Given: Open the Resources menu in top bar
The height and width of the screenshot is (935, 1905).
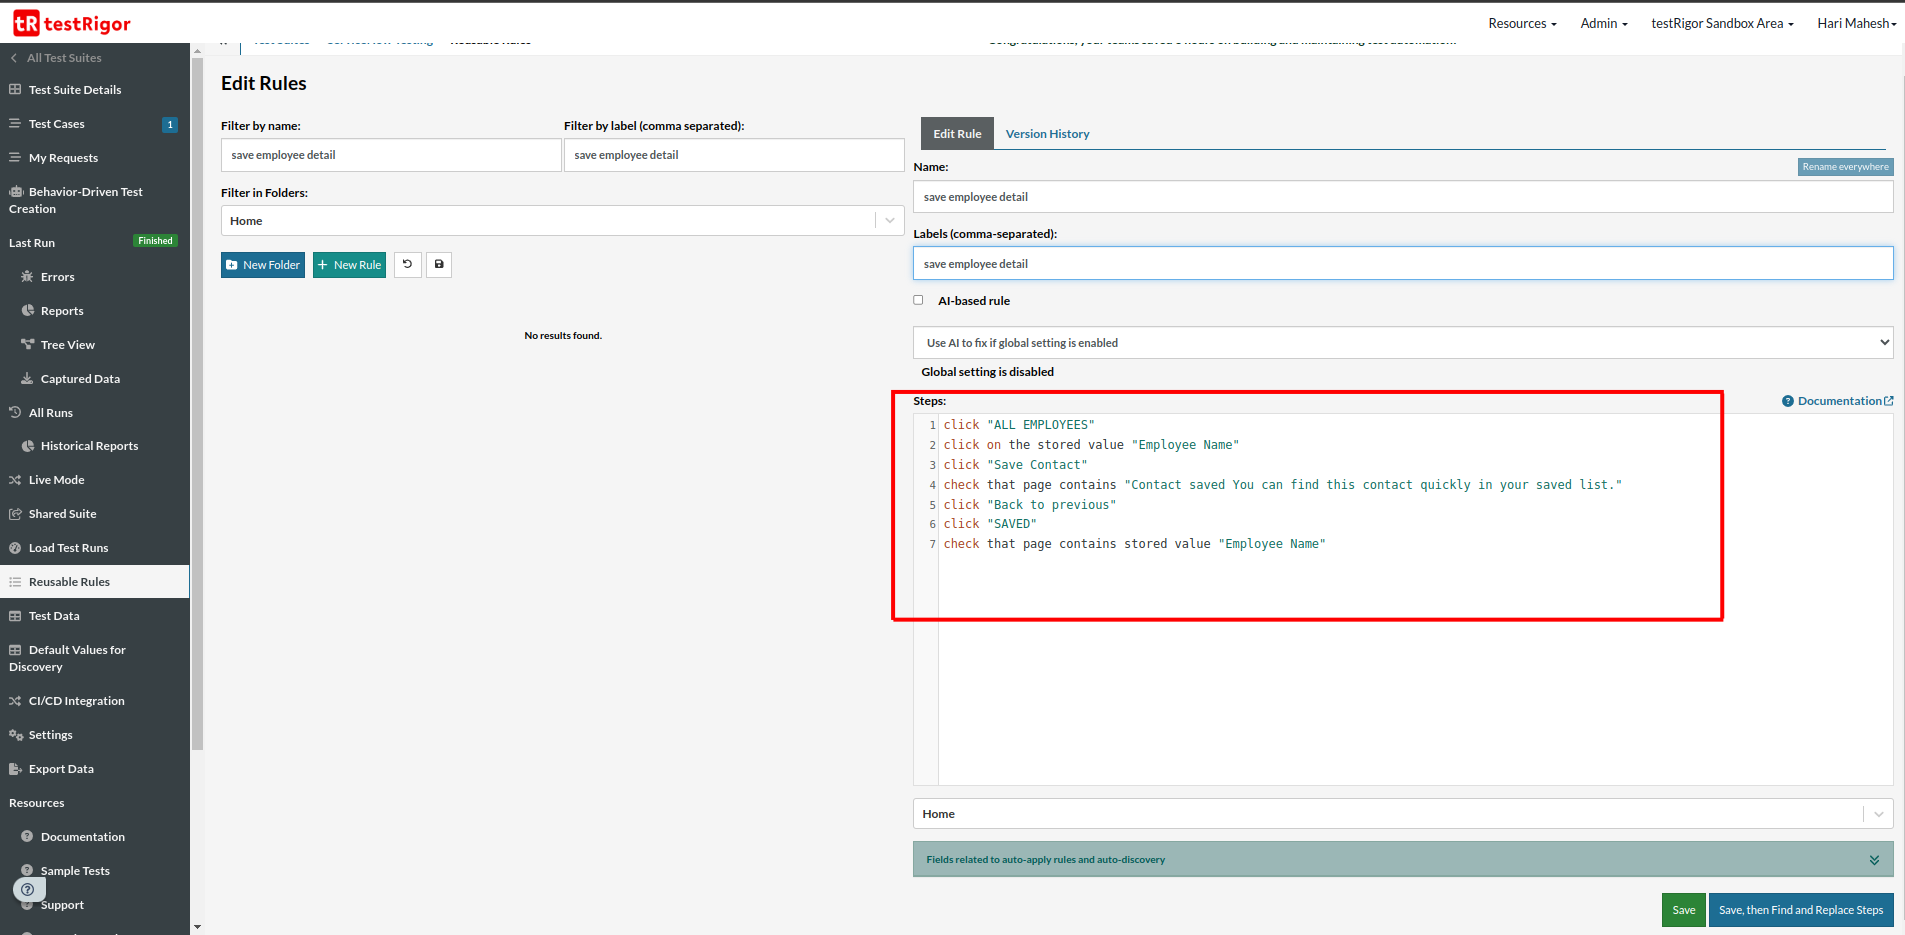Looking at the screenshot, I should (1521, 23).
